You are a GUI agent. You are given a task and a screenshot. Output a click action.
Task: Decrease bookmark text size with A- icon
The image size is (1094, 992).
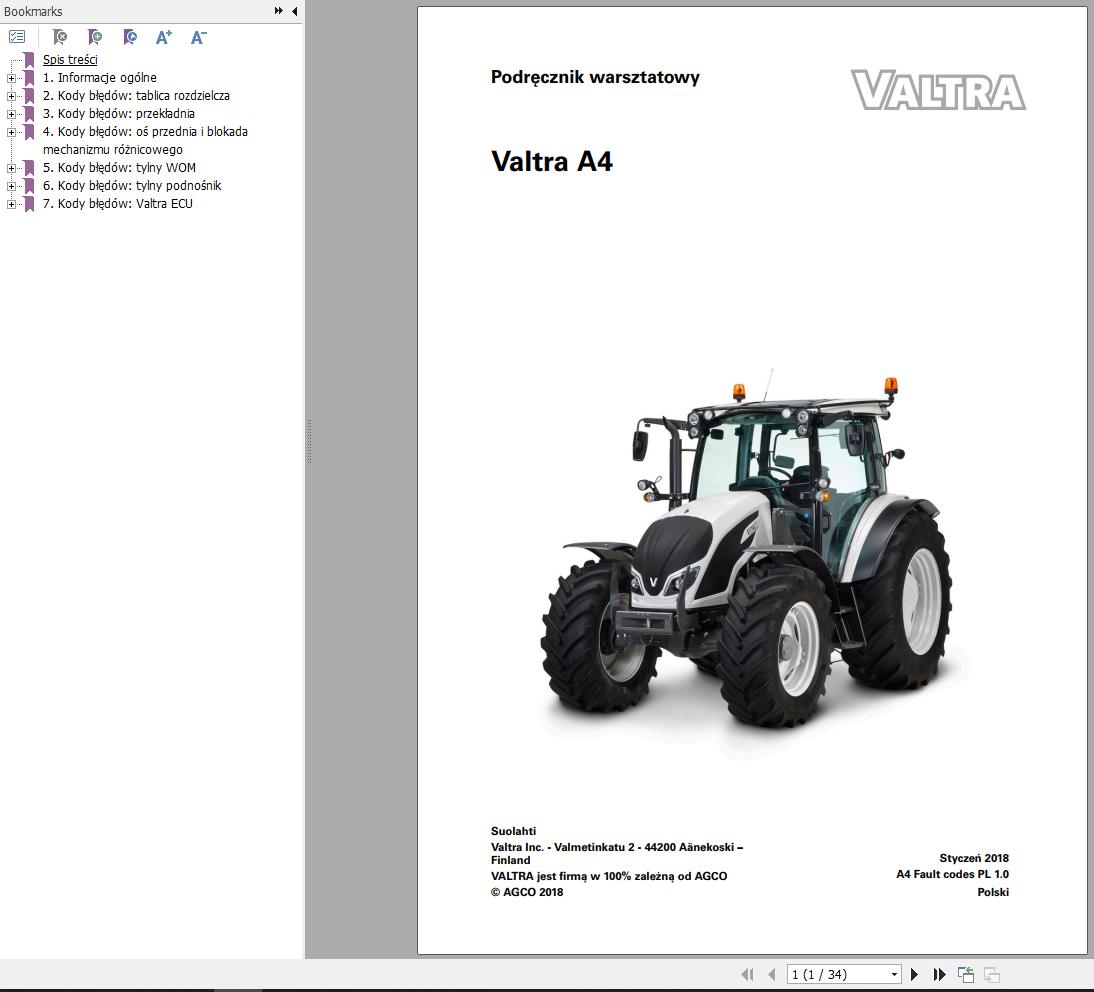point(197,37)
